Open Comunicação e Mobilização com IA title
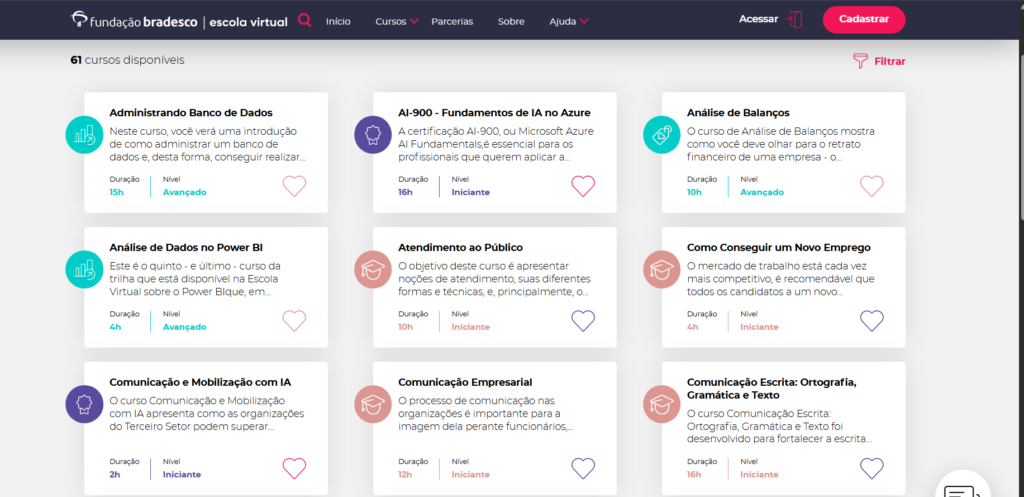 (200, 382)
